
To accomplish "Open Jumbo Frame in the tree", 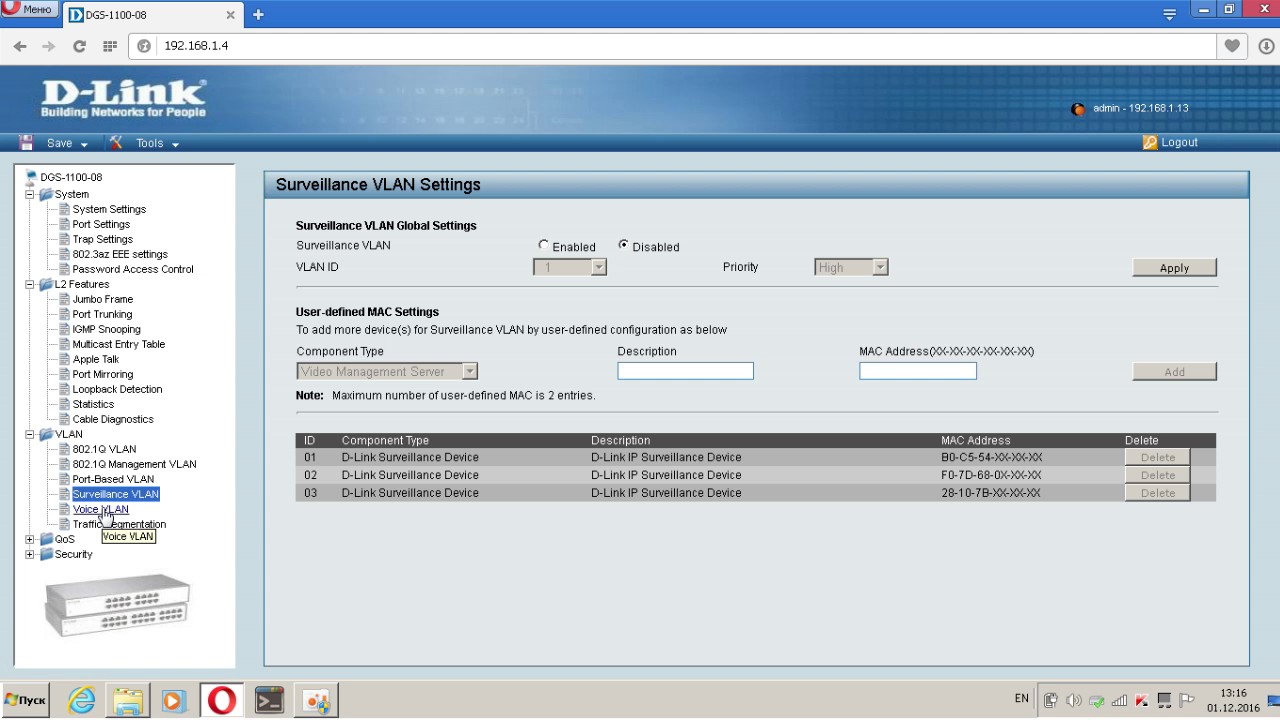I will (102, 299).
